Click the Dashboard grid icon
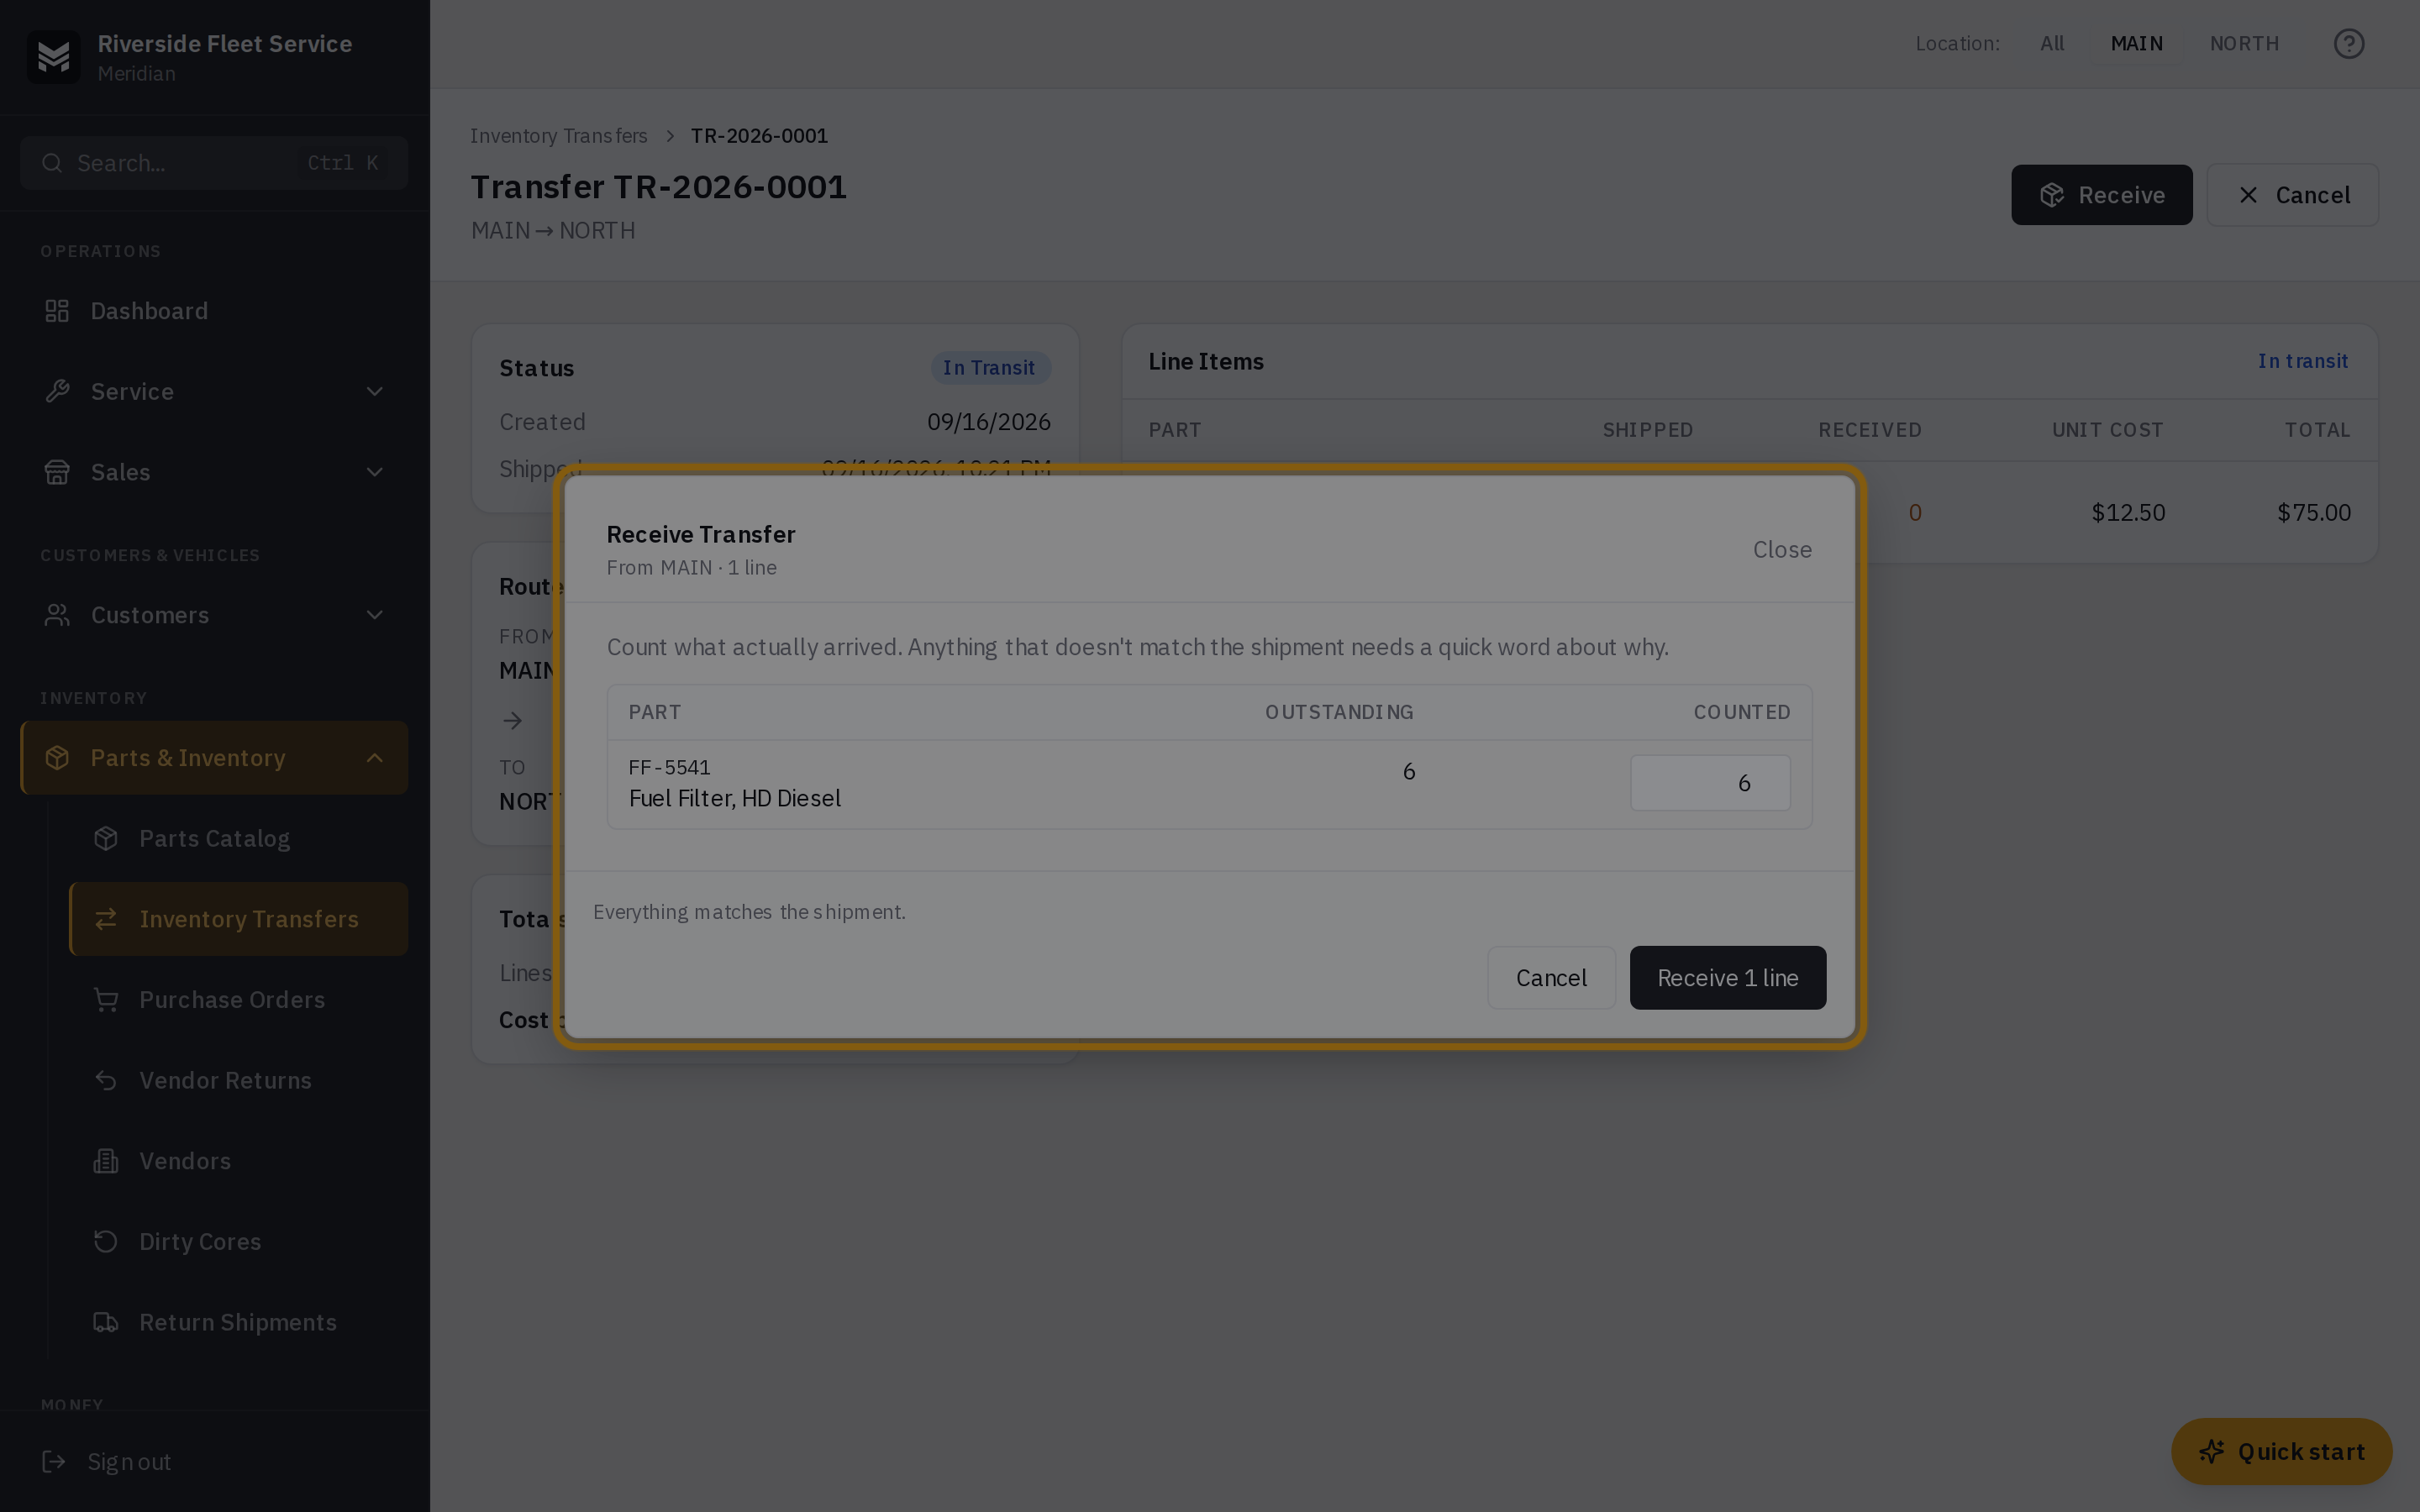The width and height of the screenshot is (2420, 1512). [57, 311]
